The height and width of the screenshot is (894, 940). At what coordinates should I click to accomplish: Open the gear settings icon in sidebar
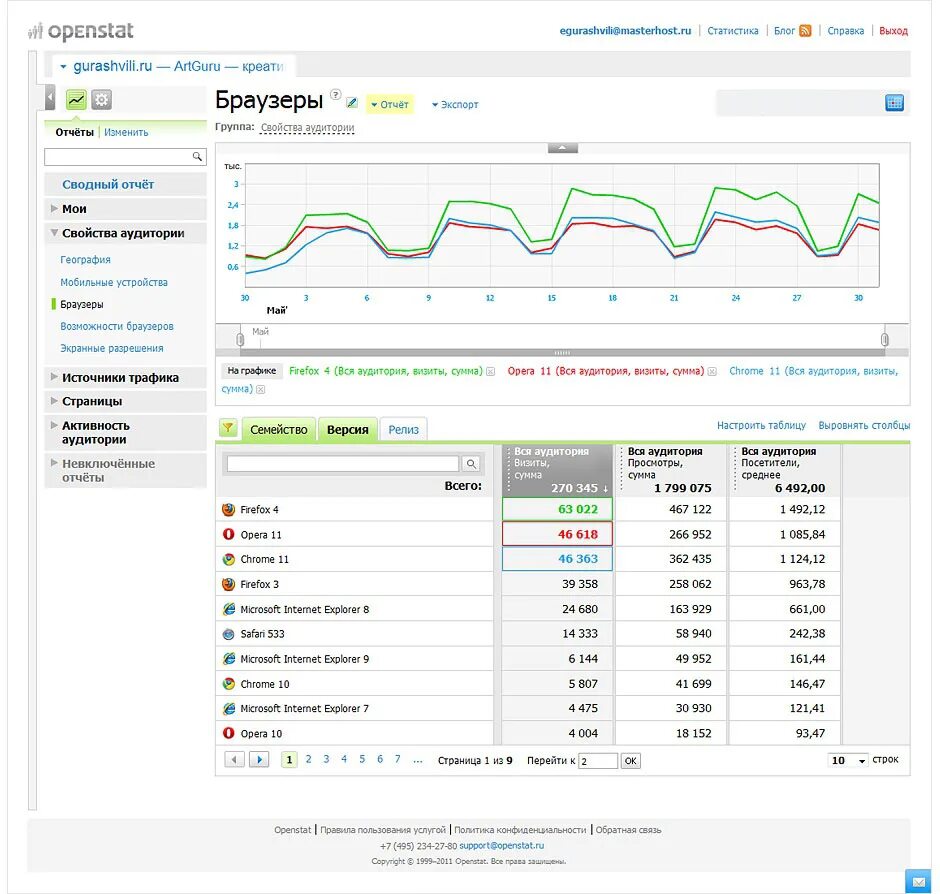pyautogui.click(x=101, y=100)
